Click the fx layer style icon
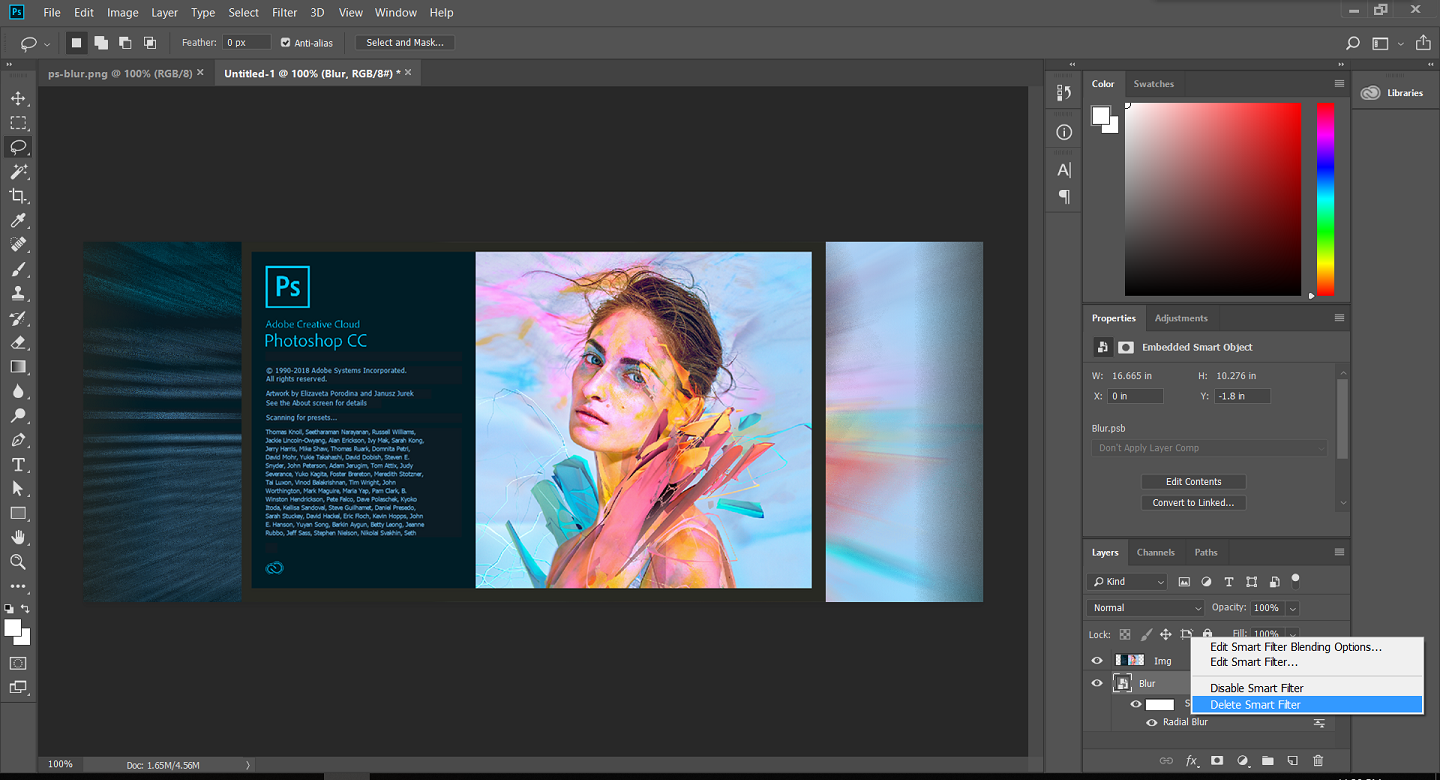Viewport: 1440px width, 780px height. [x=1192, y=761]
